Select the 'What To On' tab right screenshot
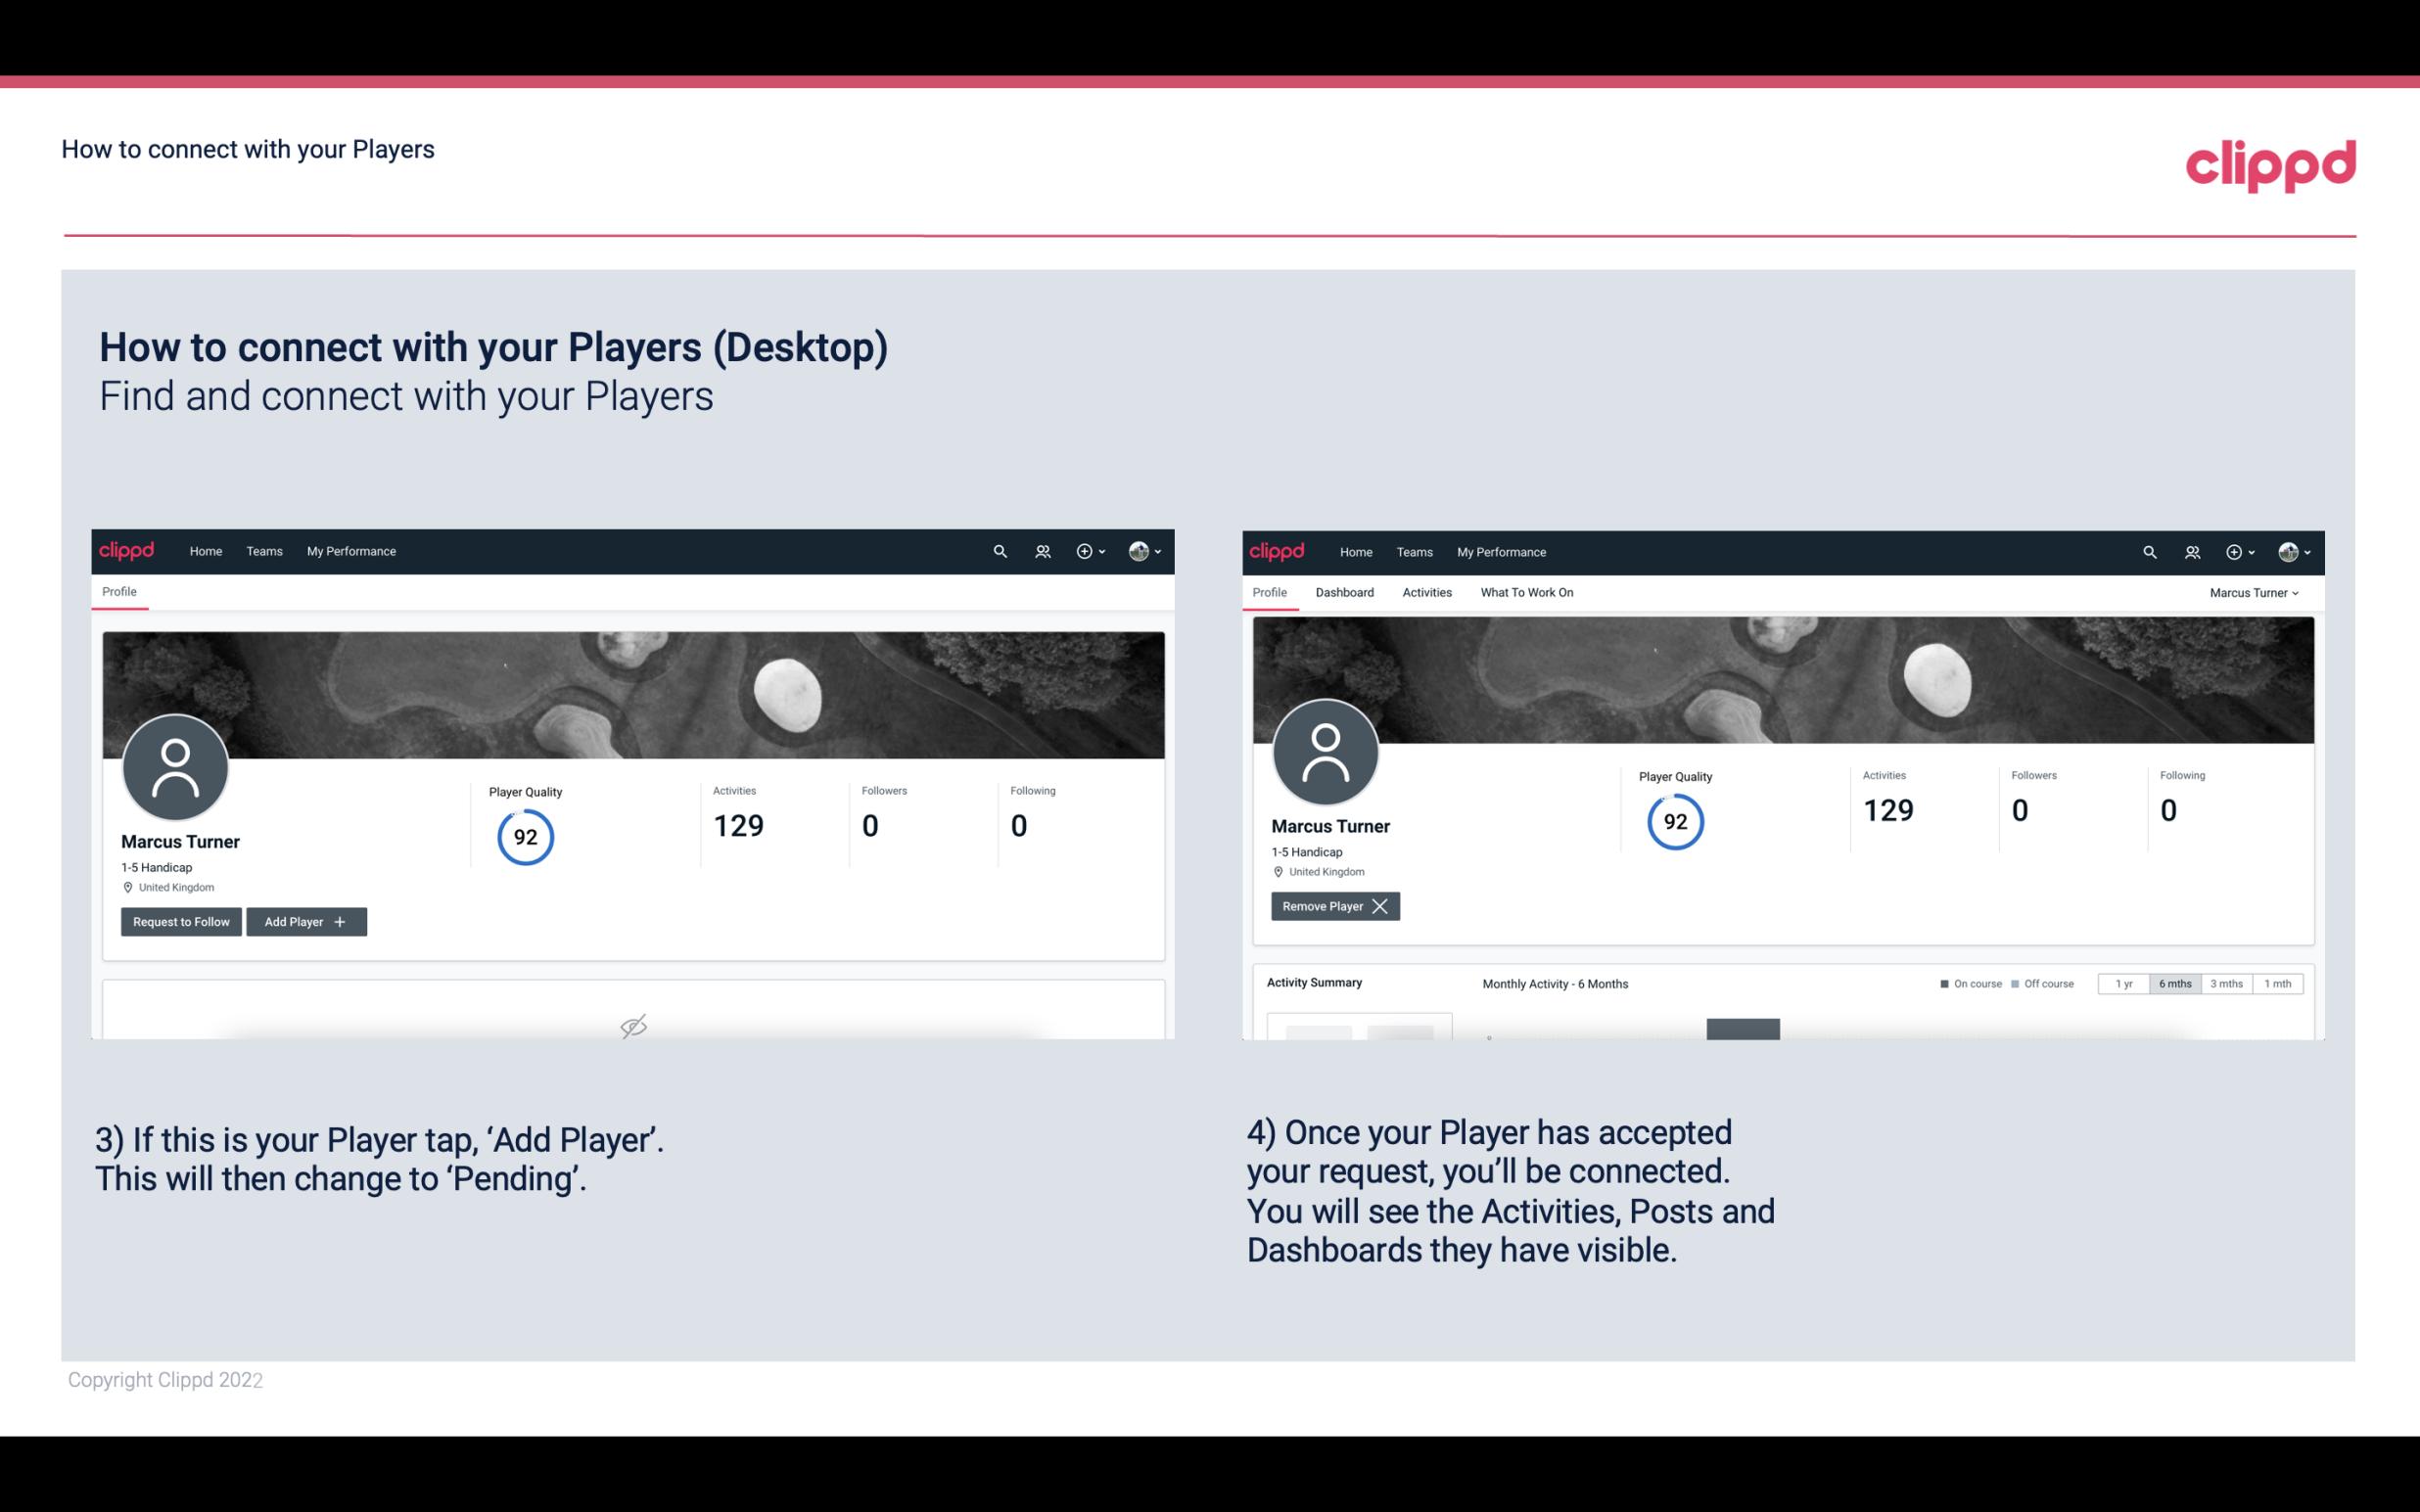Viewport: 2420px width, 1512px height. (x=1526, y=590)
